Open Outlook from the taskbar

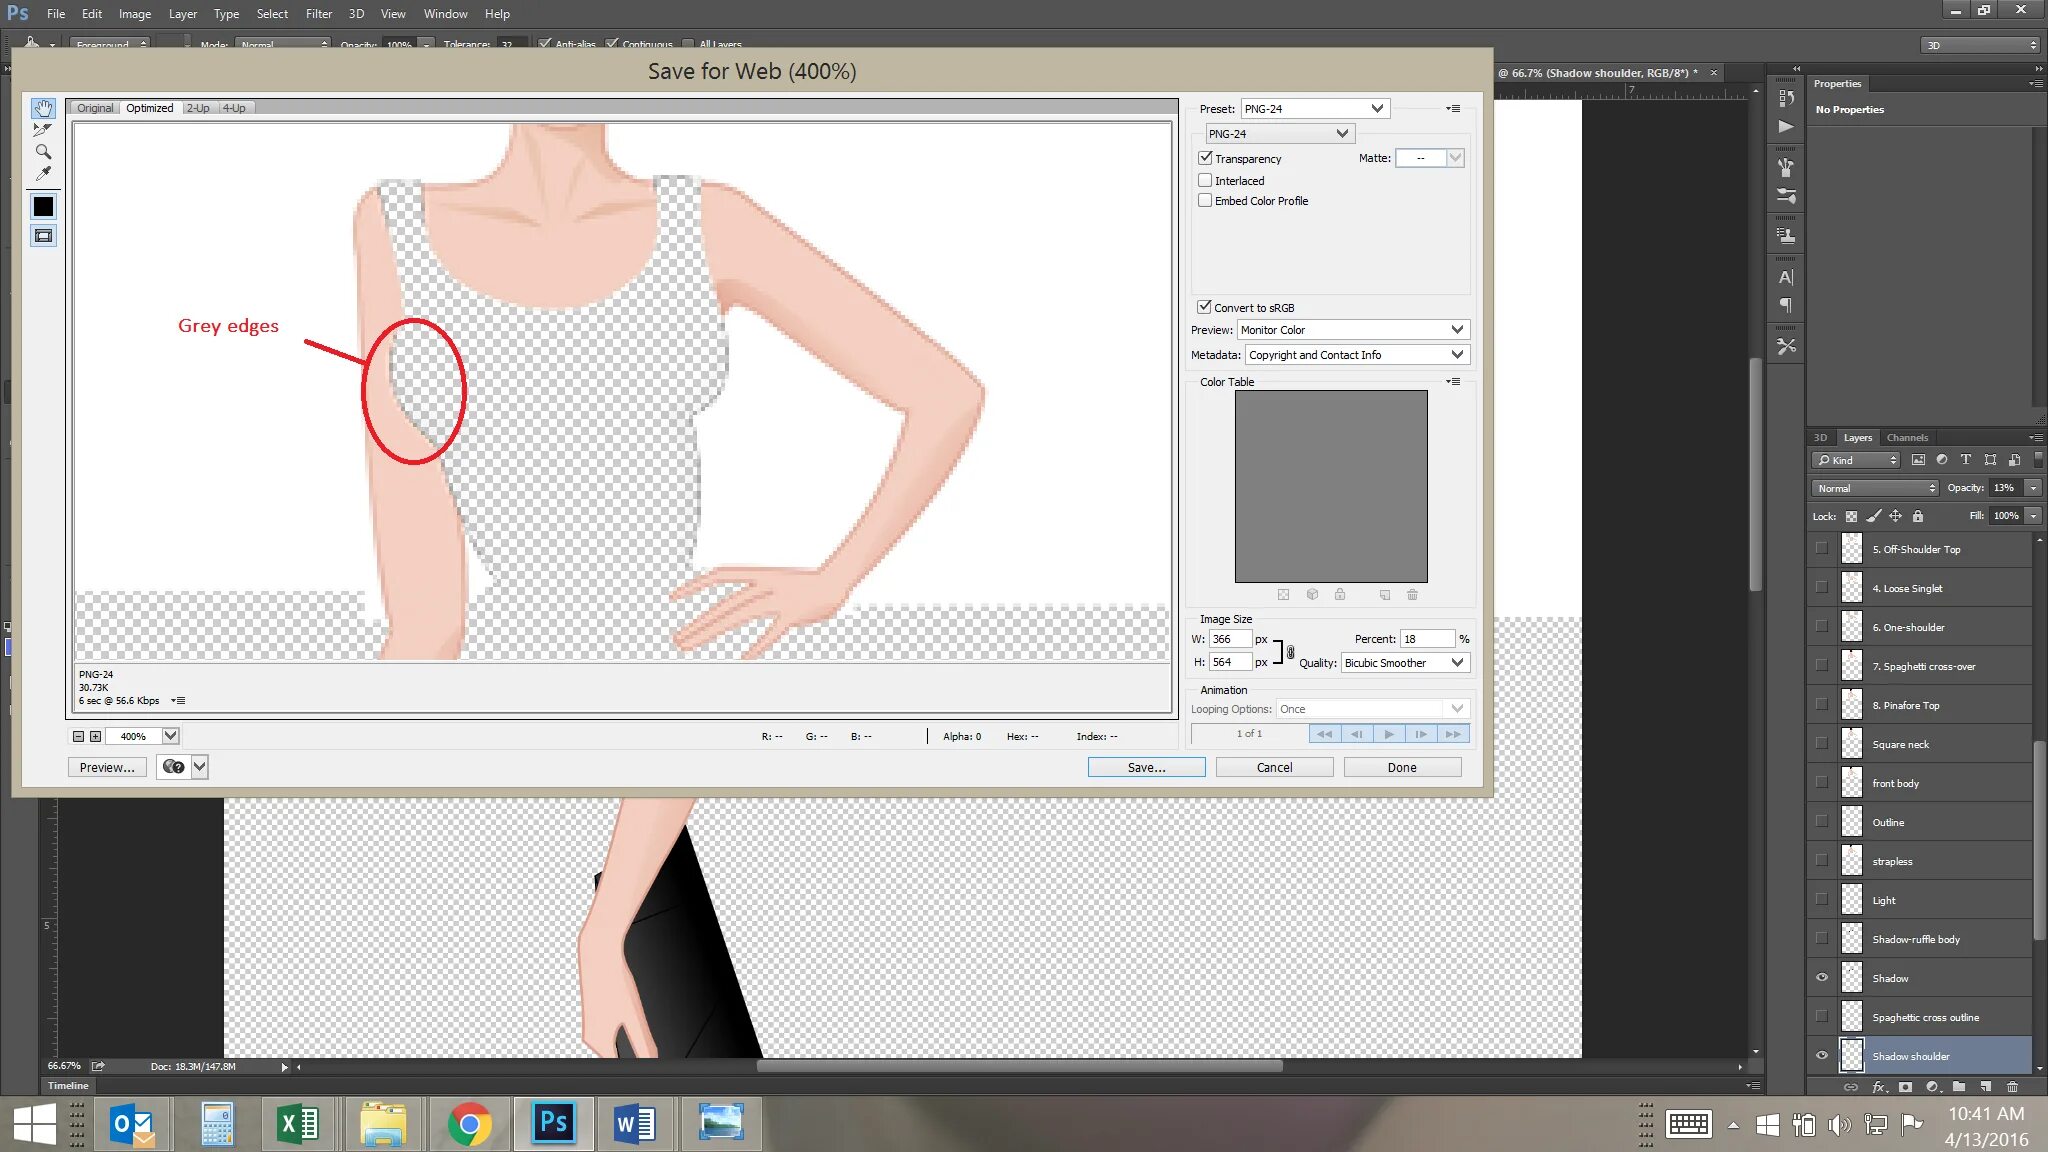click(x=133, y=1124)
